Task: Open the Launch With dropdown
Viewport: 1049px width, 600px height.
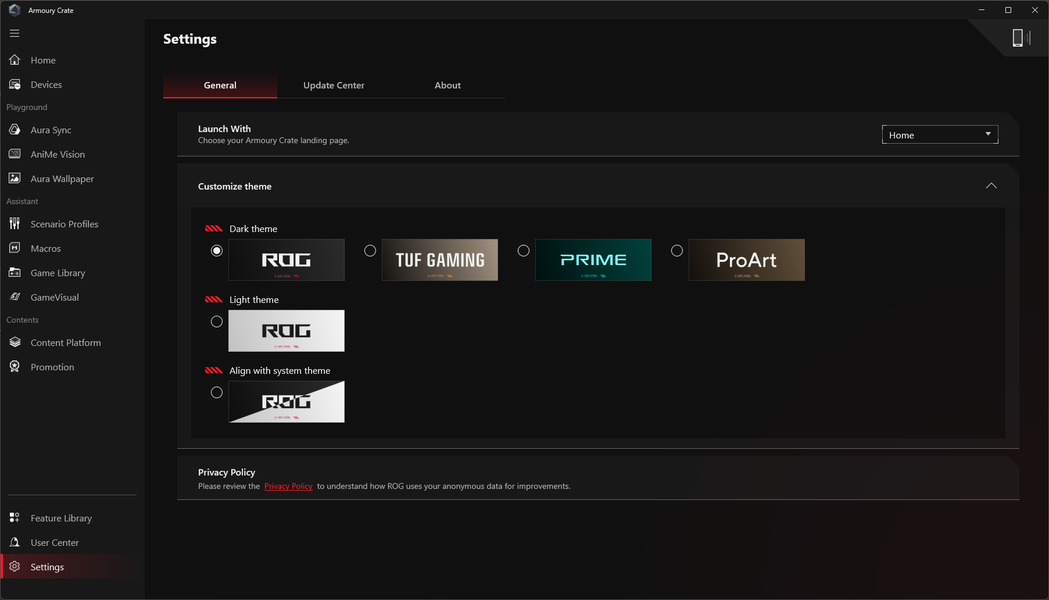Action: (x=939, y=134)
